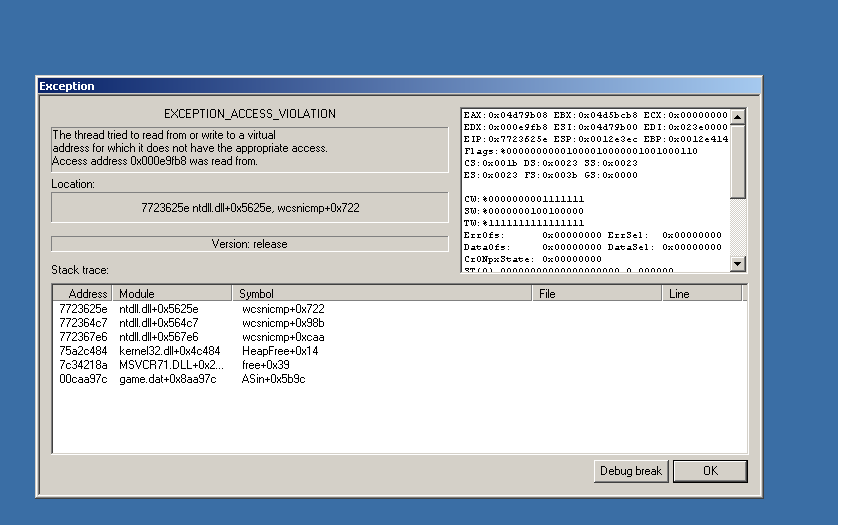Viewport: 842px width, 532px height.
Task: Select stack row address 772367e6
Action: tap(83, 337)
